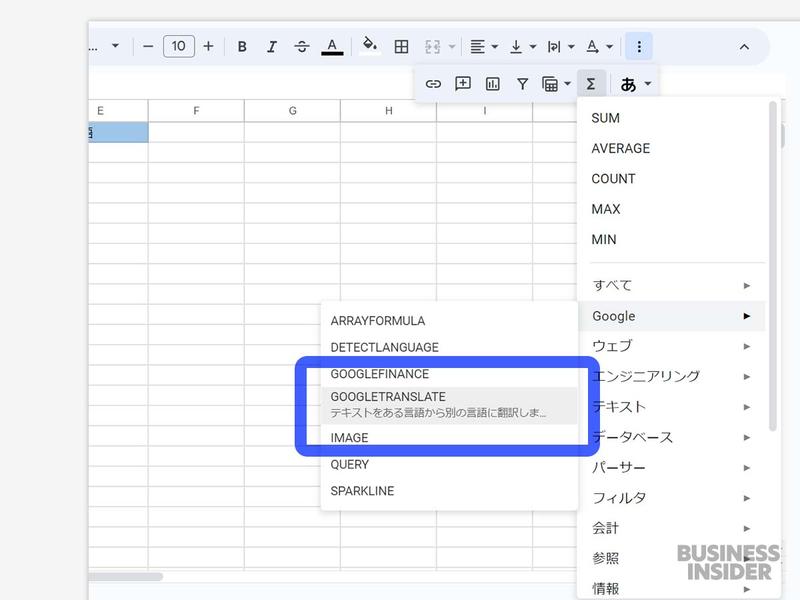This screenshot has height=600, width=800.
Task: Open the 会計 function category
Action: pyautogui.click(x=672, y=528)
